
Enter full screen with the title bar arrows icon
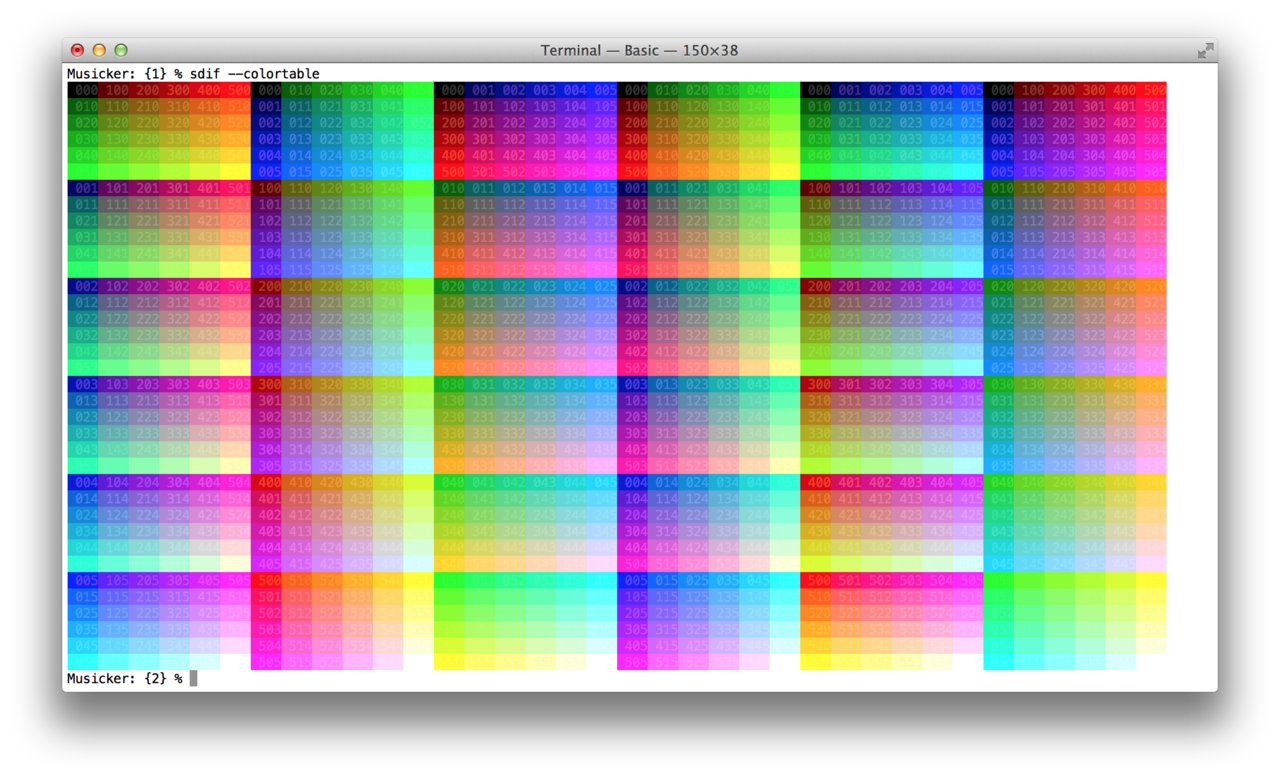coord(1205,50)
